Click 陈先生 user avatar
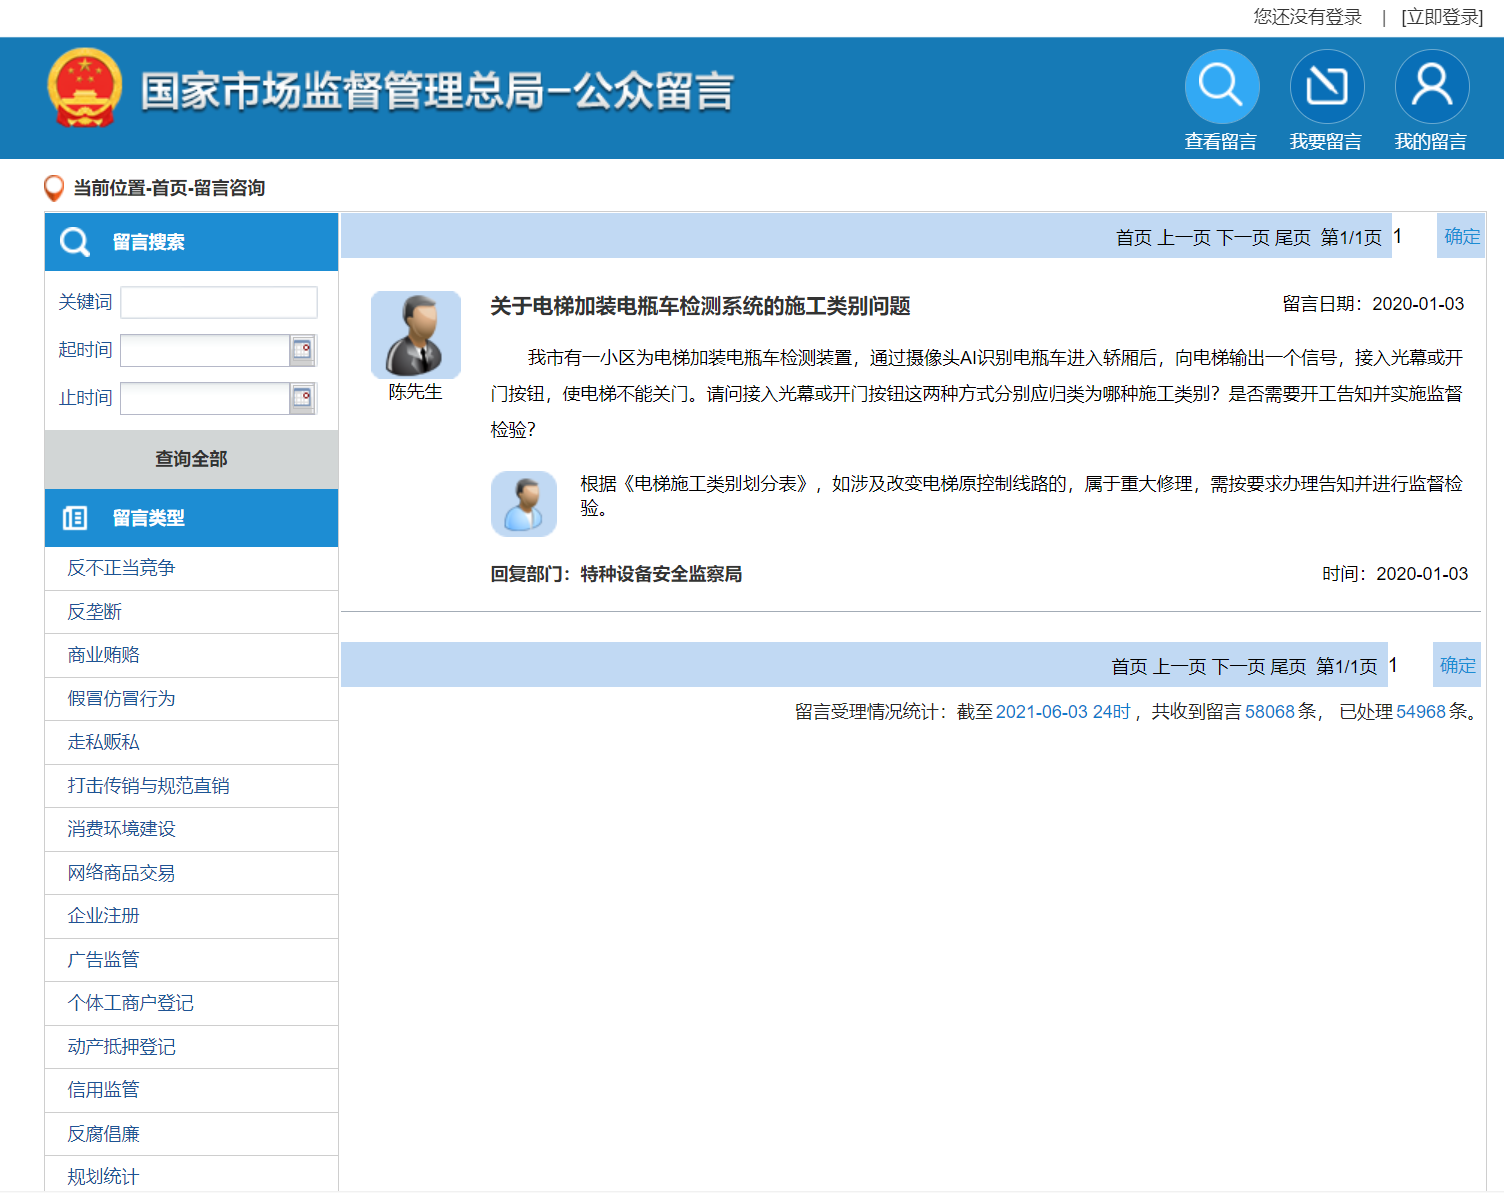The width and height of the screenshot is (1504, 1193). click(x=415, y=334)
